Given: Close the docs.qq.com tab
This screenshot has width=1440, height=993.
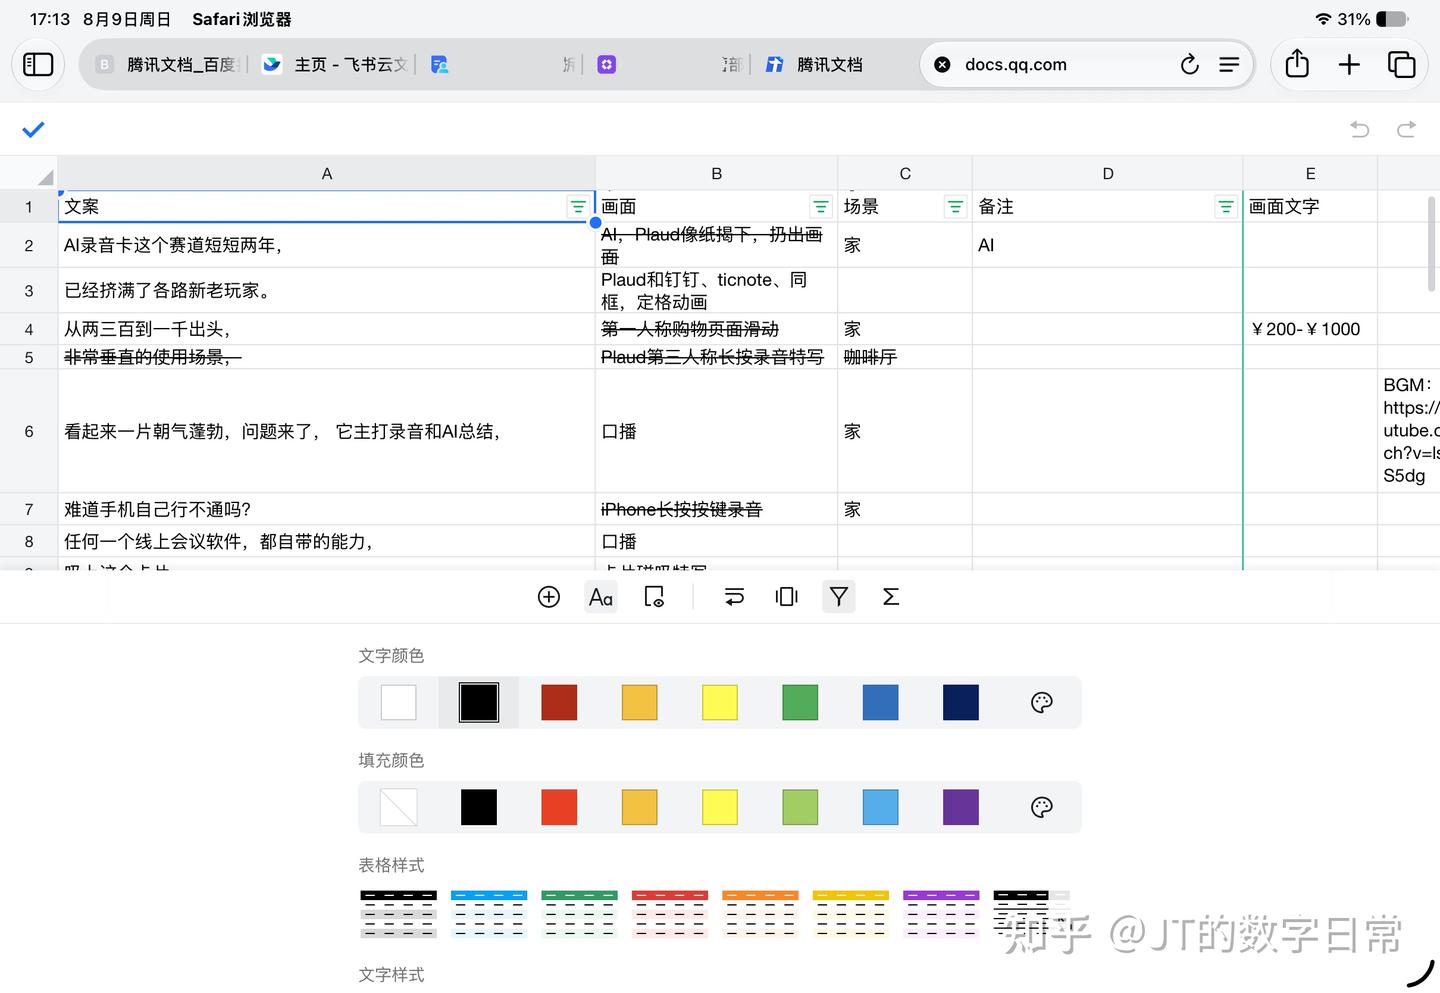Looking at the screenshot, I should coord(942,65).
